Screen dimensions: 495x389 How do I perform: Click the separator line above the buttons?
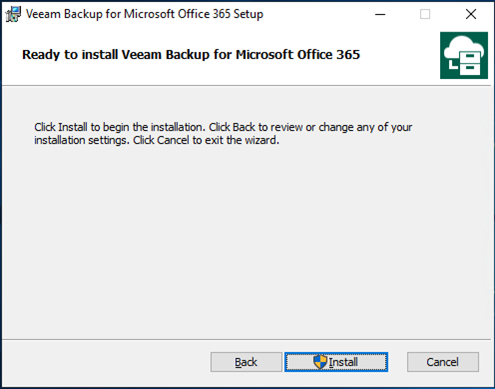(247, 340)
